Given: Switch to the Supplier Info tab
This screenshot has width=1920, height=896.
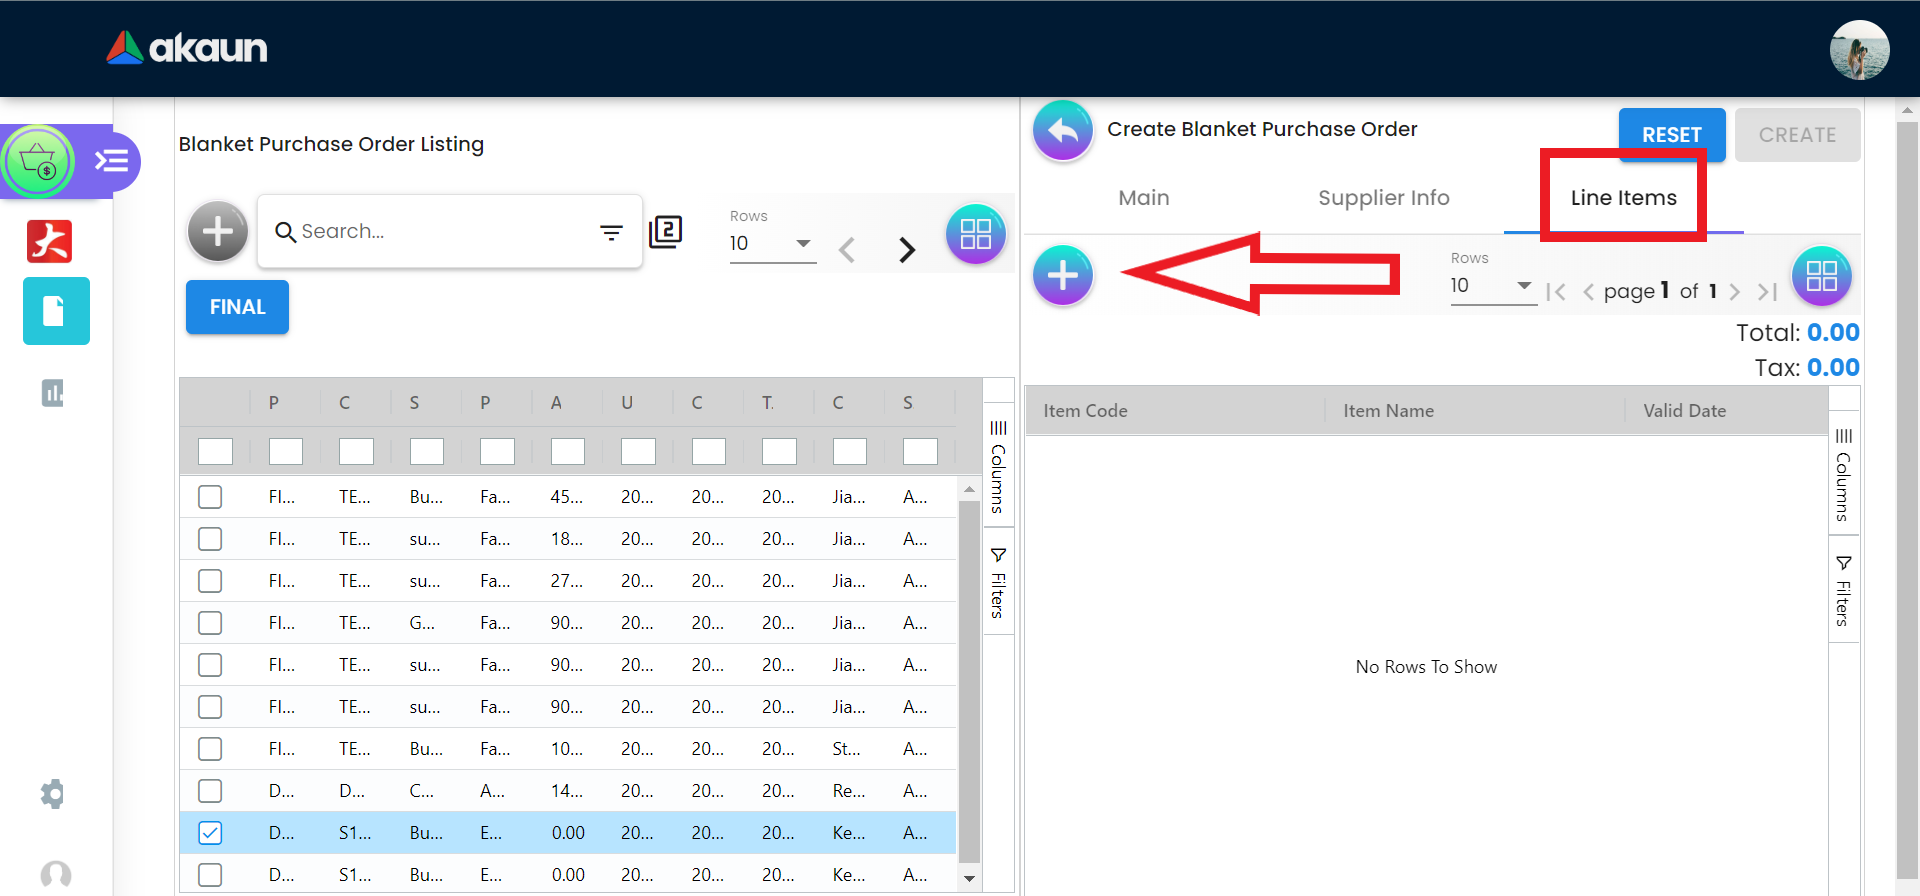Looking at the screenshot, I should coord(1384,198).
